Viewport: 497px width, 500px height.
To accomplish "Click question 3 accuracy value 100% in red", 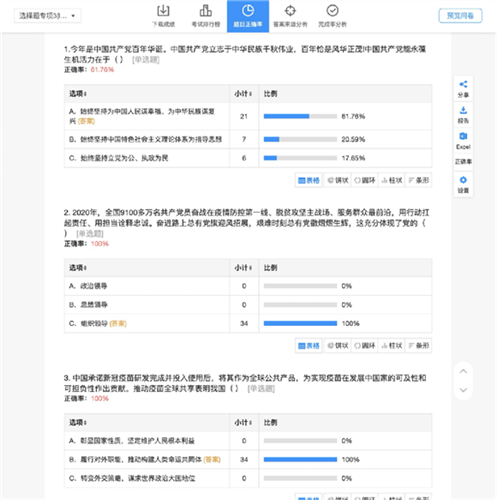I will pos(100,398).
